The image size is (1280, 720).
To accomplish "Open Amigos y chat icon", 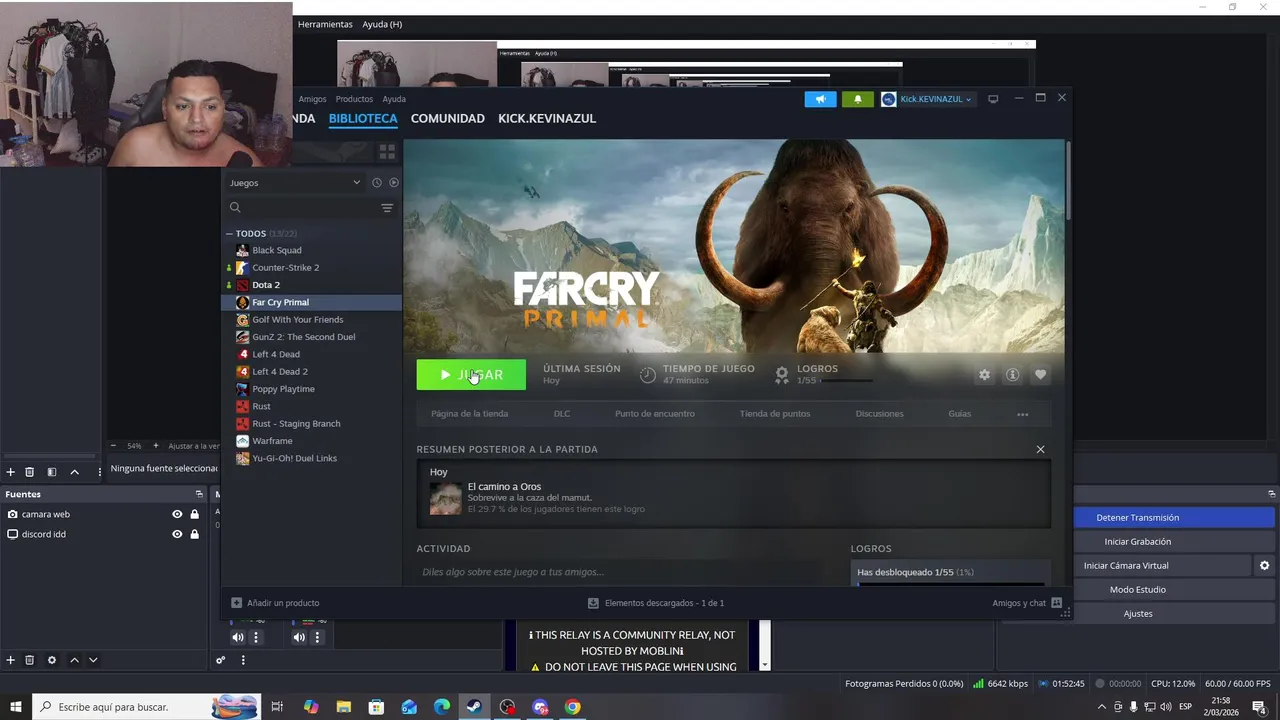I will pyautogui.click(x=1056, y=603).
